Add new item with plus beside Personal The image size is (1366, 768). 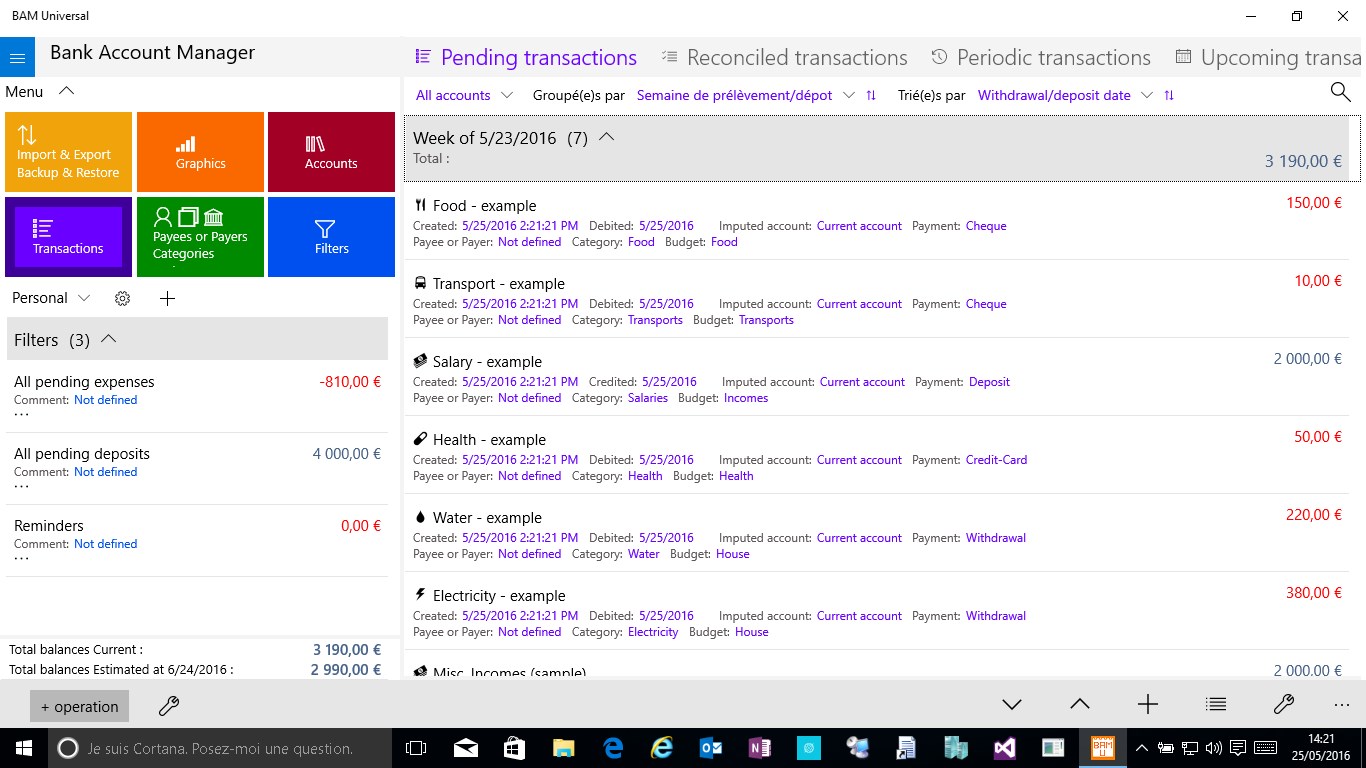coord(167,298)
